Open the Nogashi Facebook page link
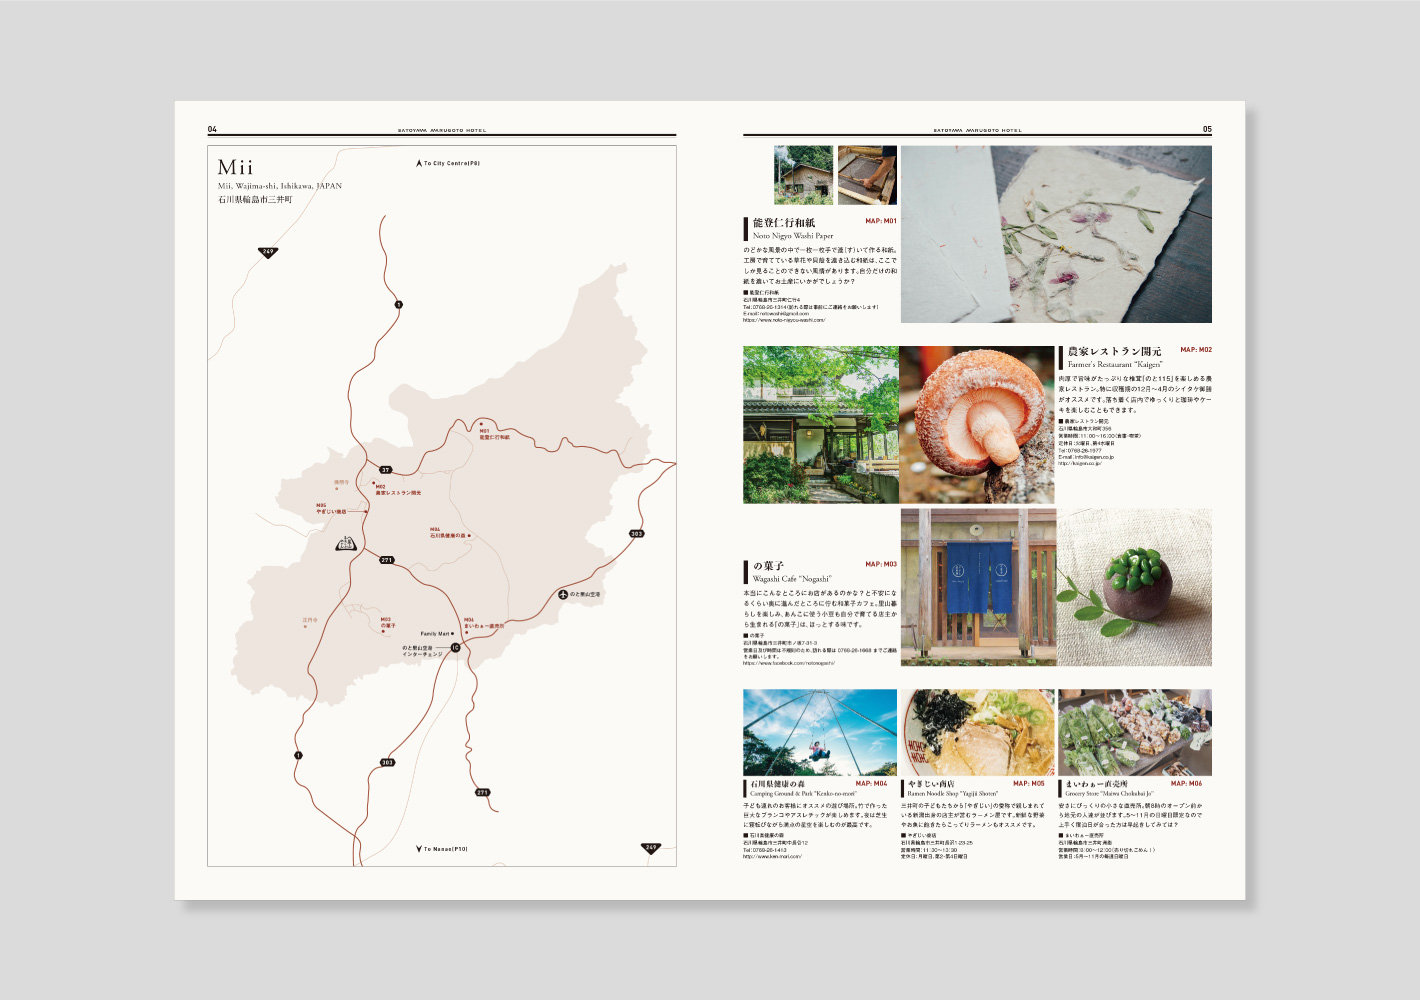This screenshot has width=1420, height=1000. coord(789,663)
